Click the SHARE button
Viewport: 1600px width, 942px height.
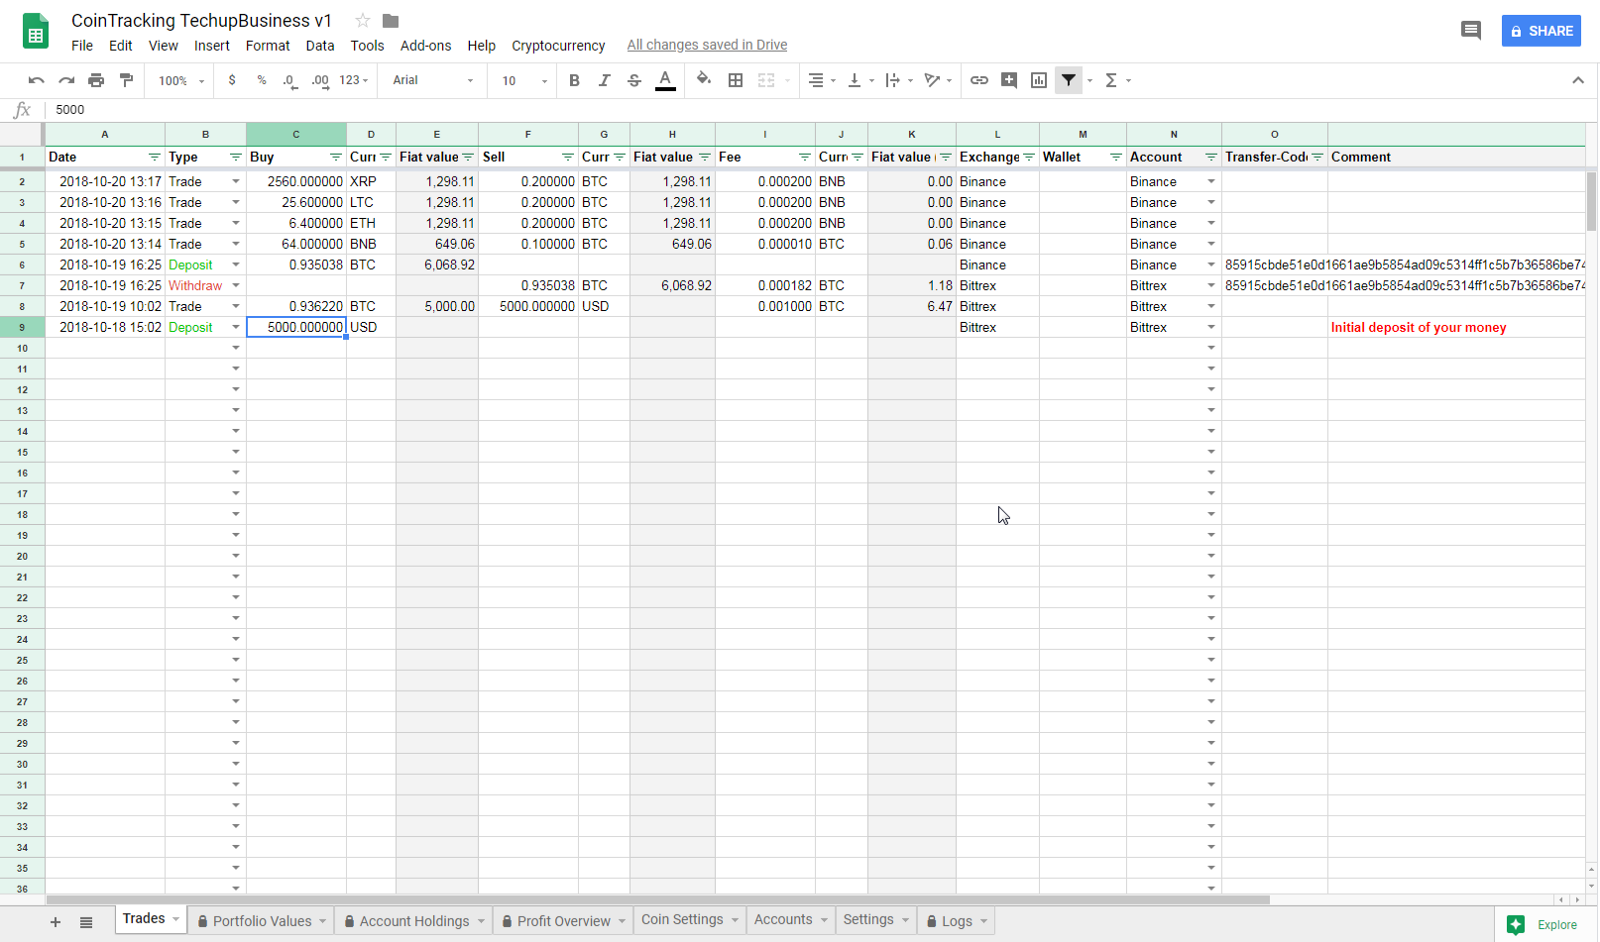pos(1541,30)
